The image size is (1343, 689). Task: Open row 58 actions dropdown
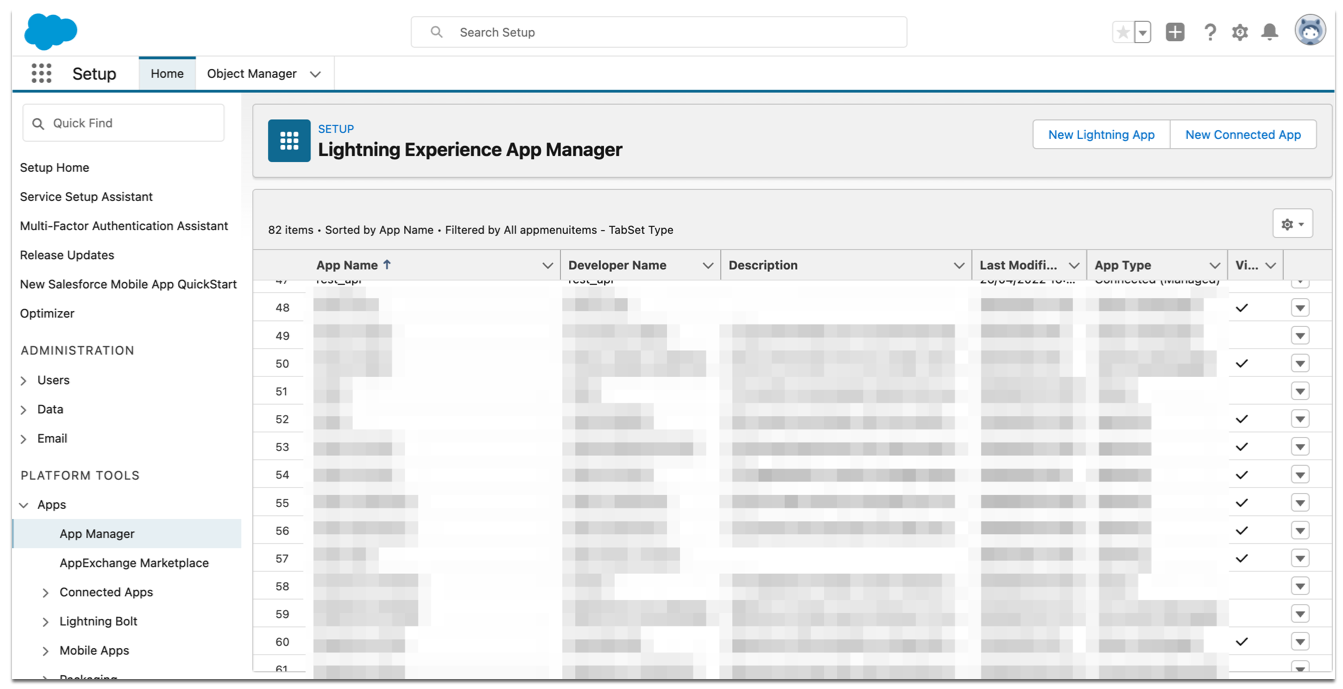click(x=1300, y=586)
